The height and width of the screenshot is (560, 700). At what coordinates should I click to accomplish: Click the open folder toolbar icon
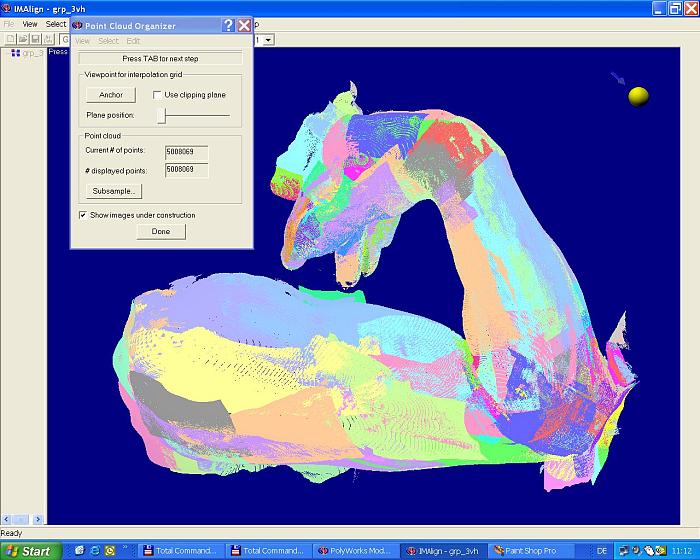tap(22, 39)
